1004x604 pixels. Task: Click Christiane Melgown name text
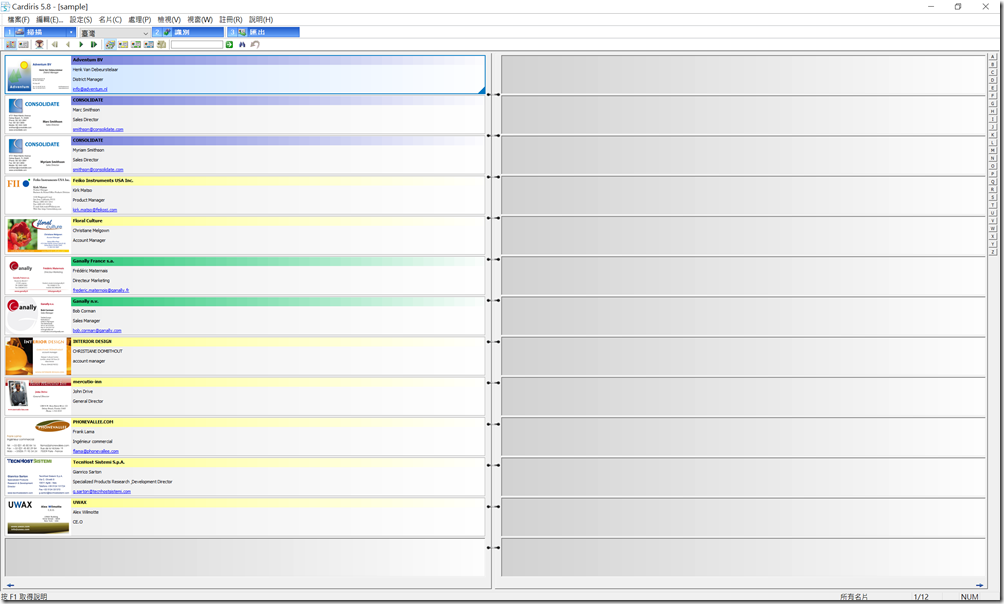click(x=90, y=231)
